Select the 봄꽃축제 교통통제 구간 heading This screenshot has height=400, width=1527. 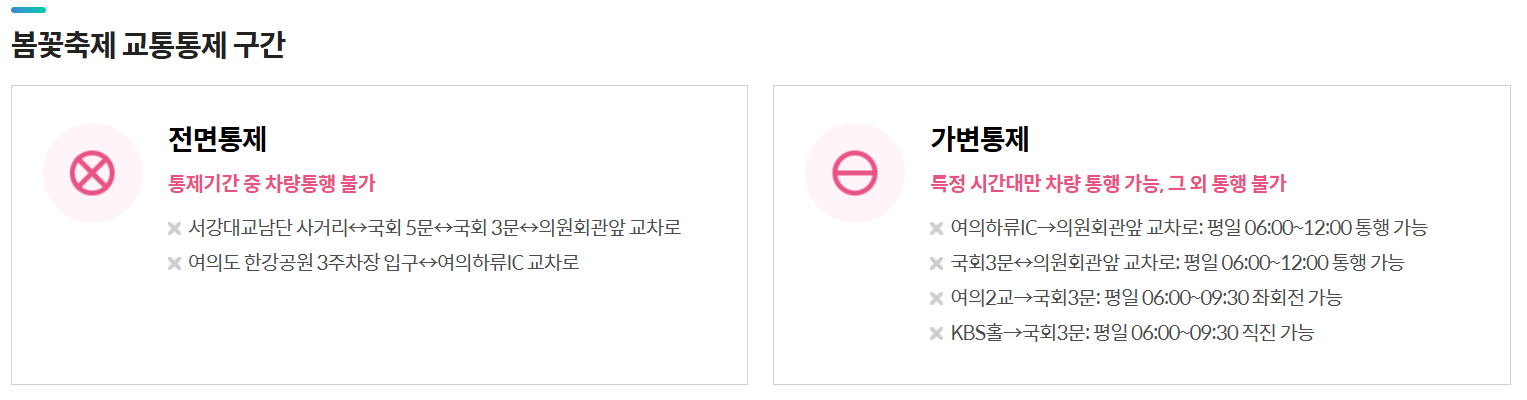tap(148, 46)
